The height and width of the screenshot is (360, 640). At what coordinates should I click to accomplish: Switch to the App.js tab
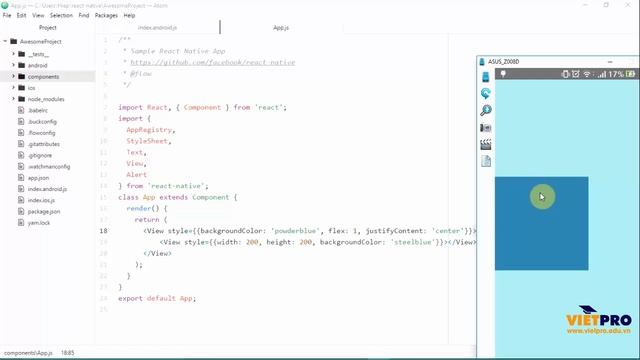pos(281,28)
